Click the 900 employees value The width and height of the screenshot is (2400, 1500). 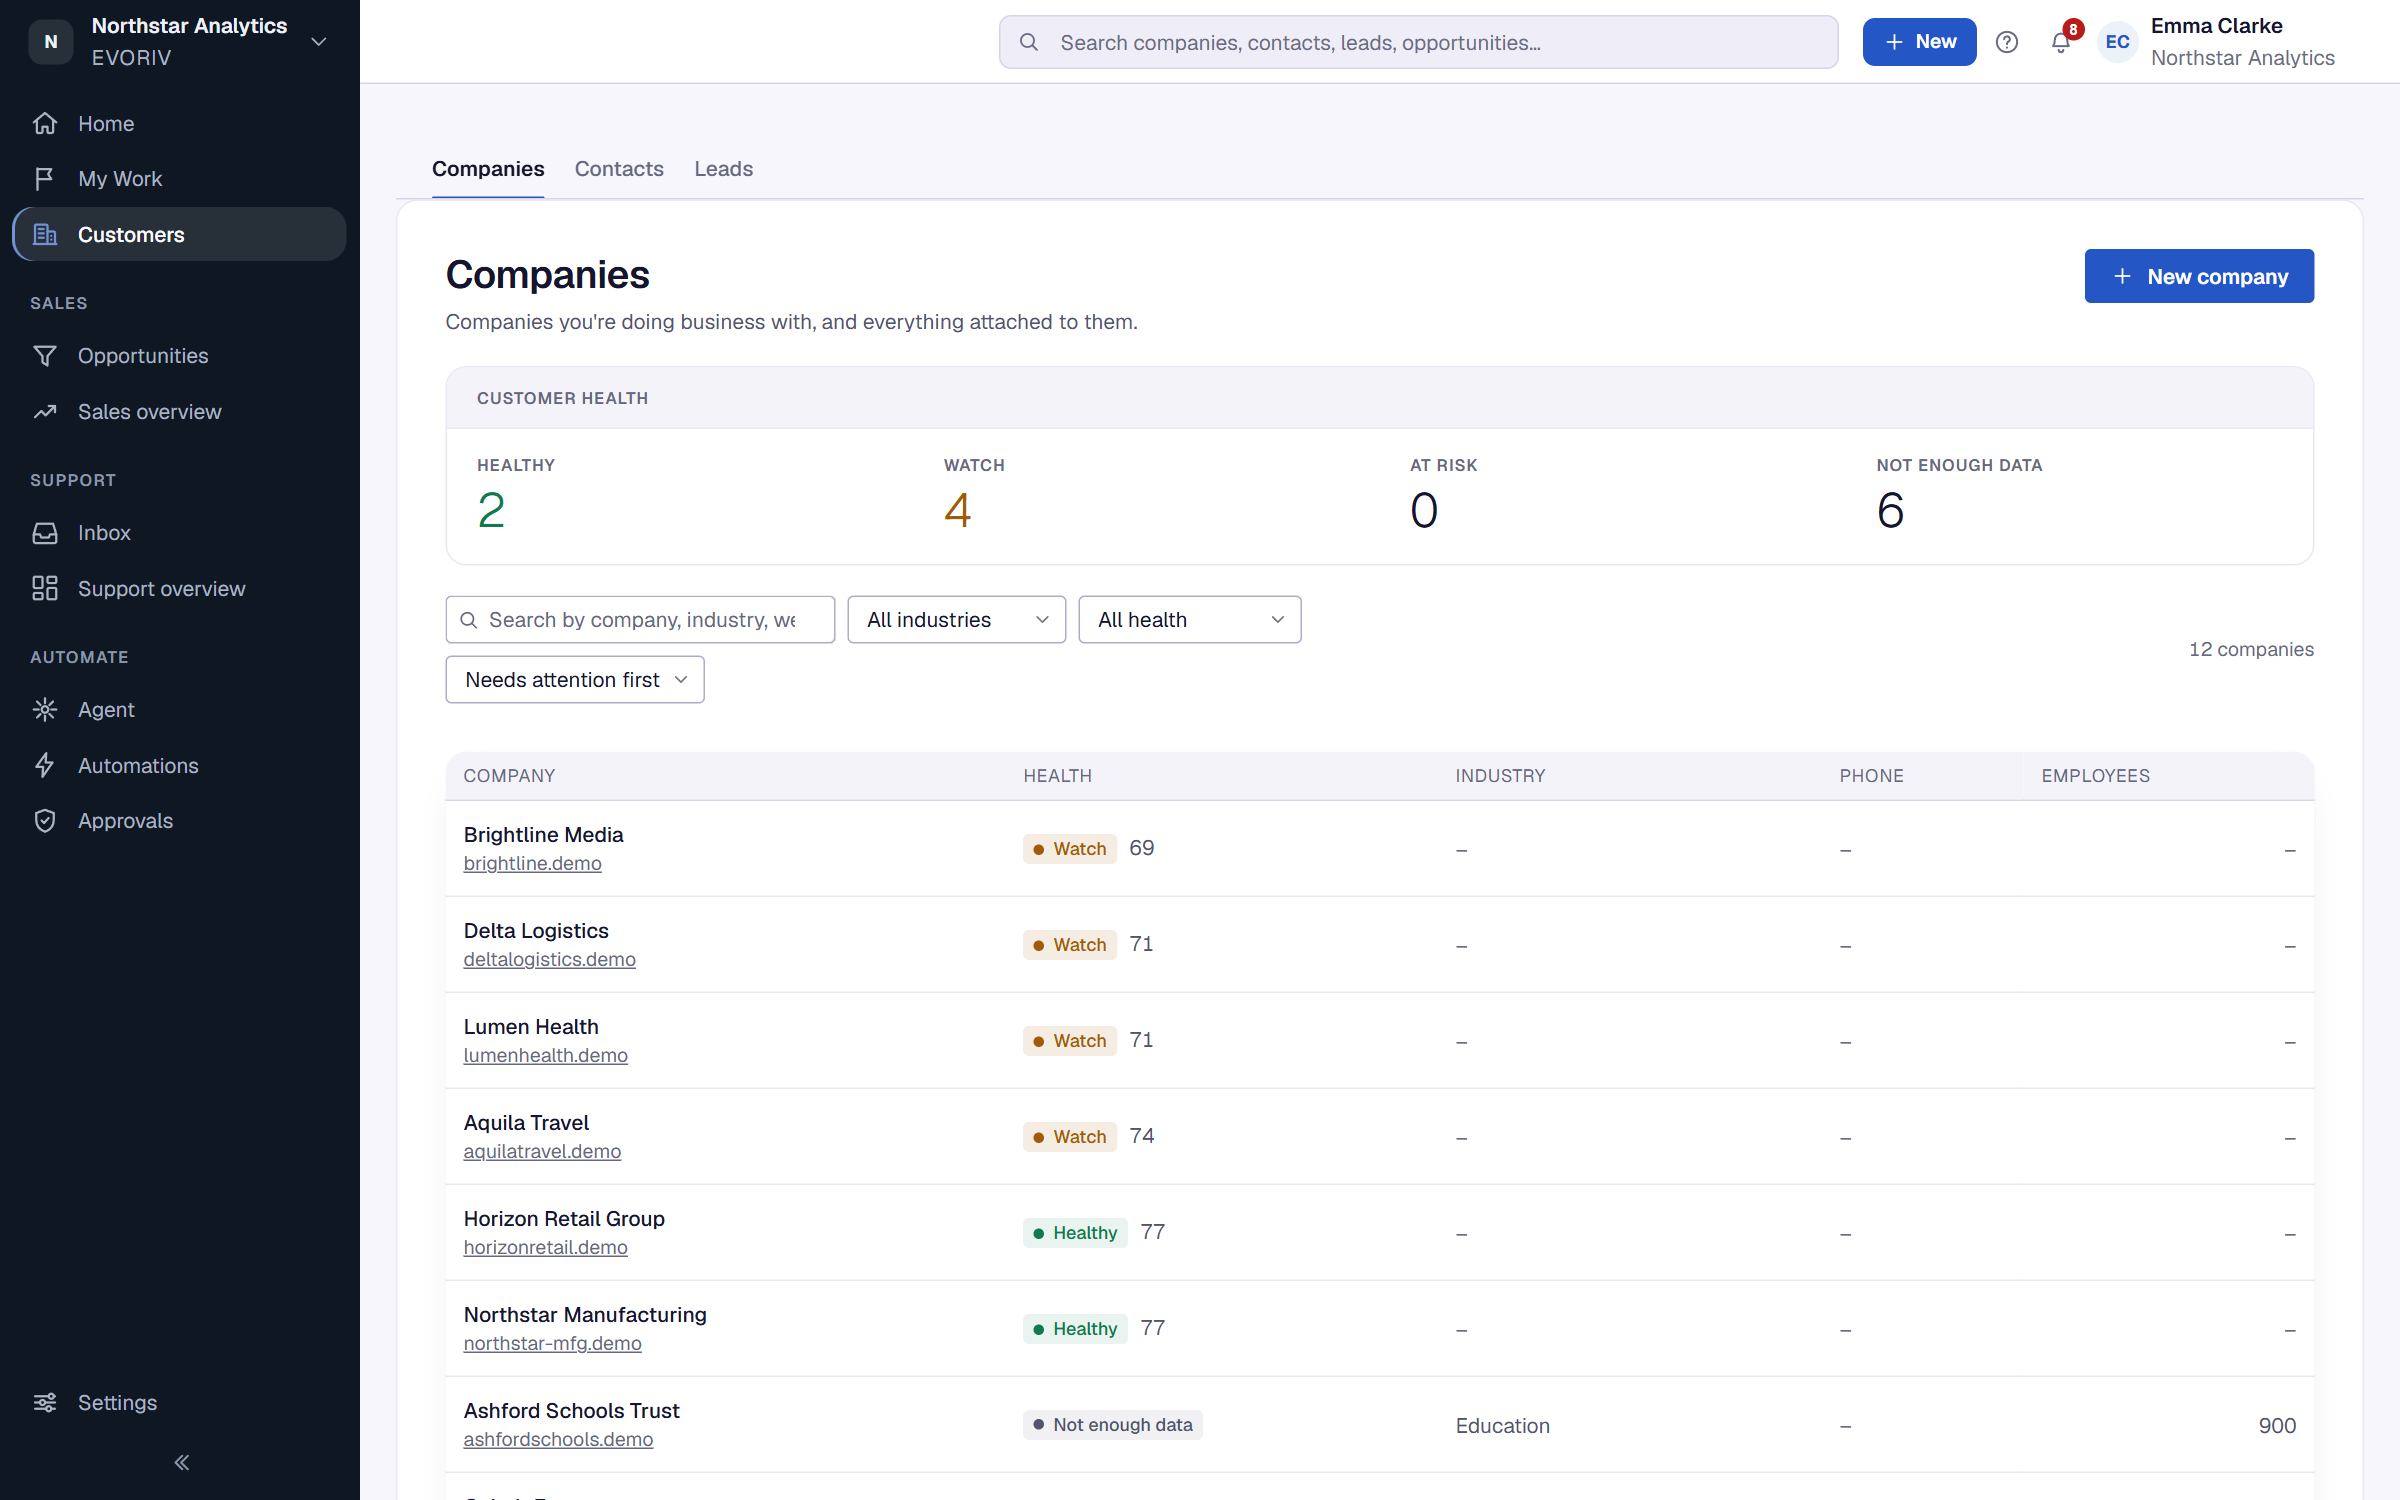click(2277, 1426)
